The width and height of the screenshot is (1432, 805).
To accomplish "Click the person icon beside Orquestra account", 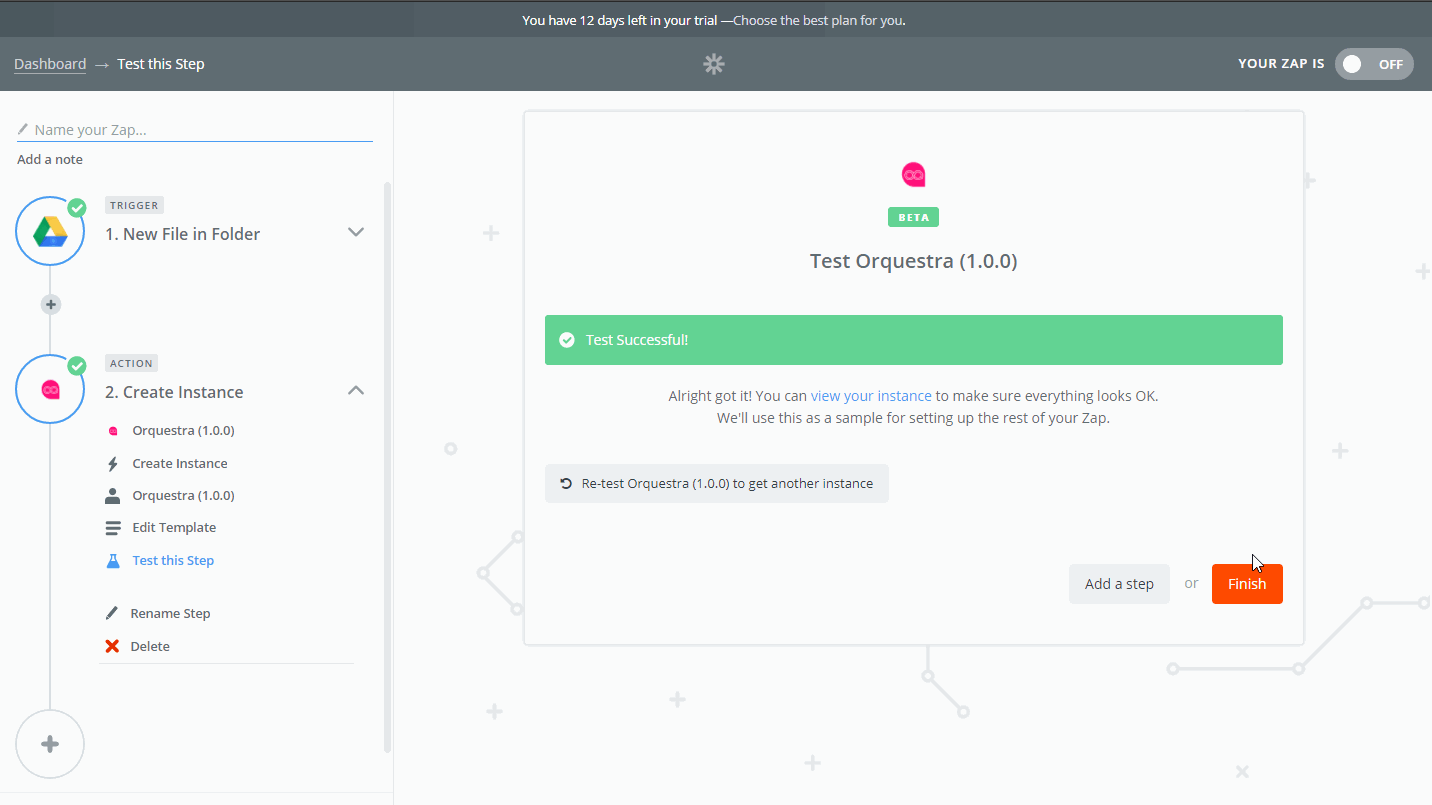I will tap(113, 496).
